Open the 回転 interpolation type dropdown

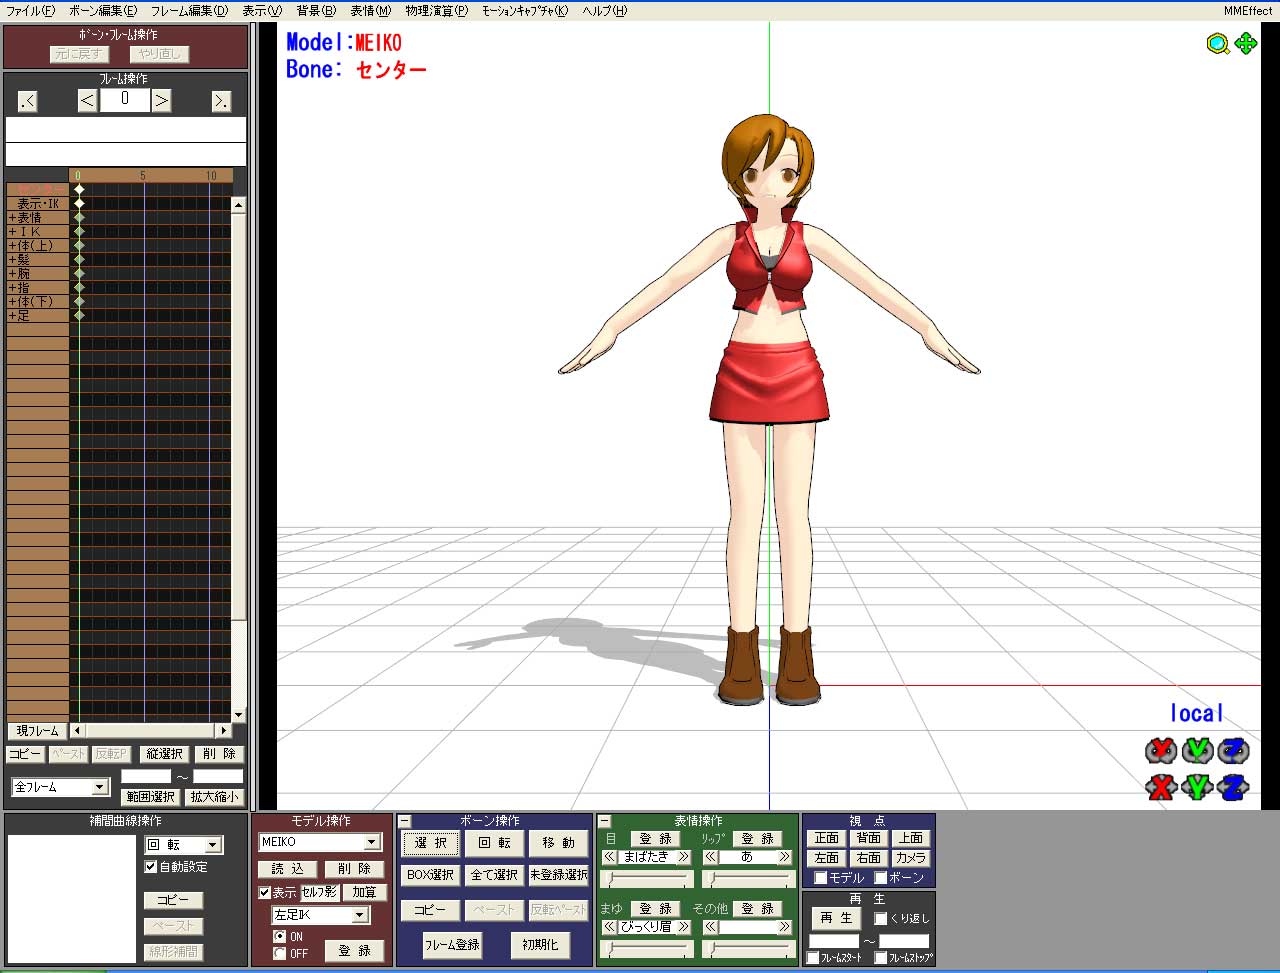coord(212,846)
